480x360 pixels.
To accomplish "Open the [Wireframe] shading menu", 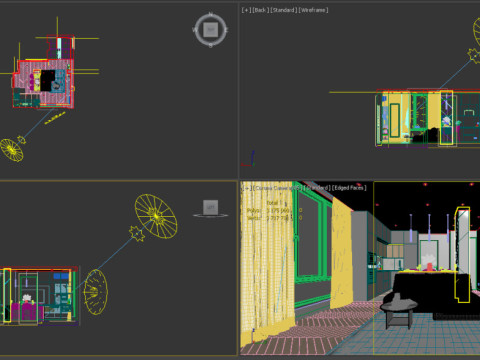I will point(313,10).
